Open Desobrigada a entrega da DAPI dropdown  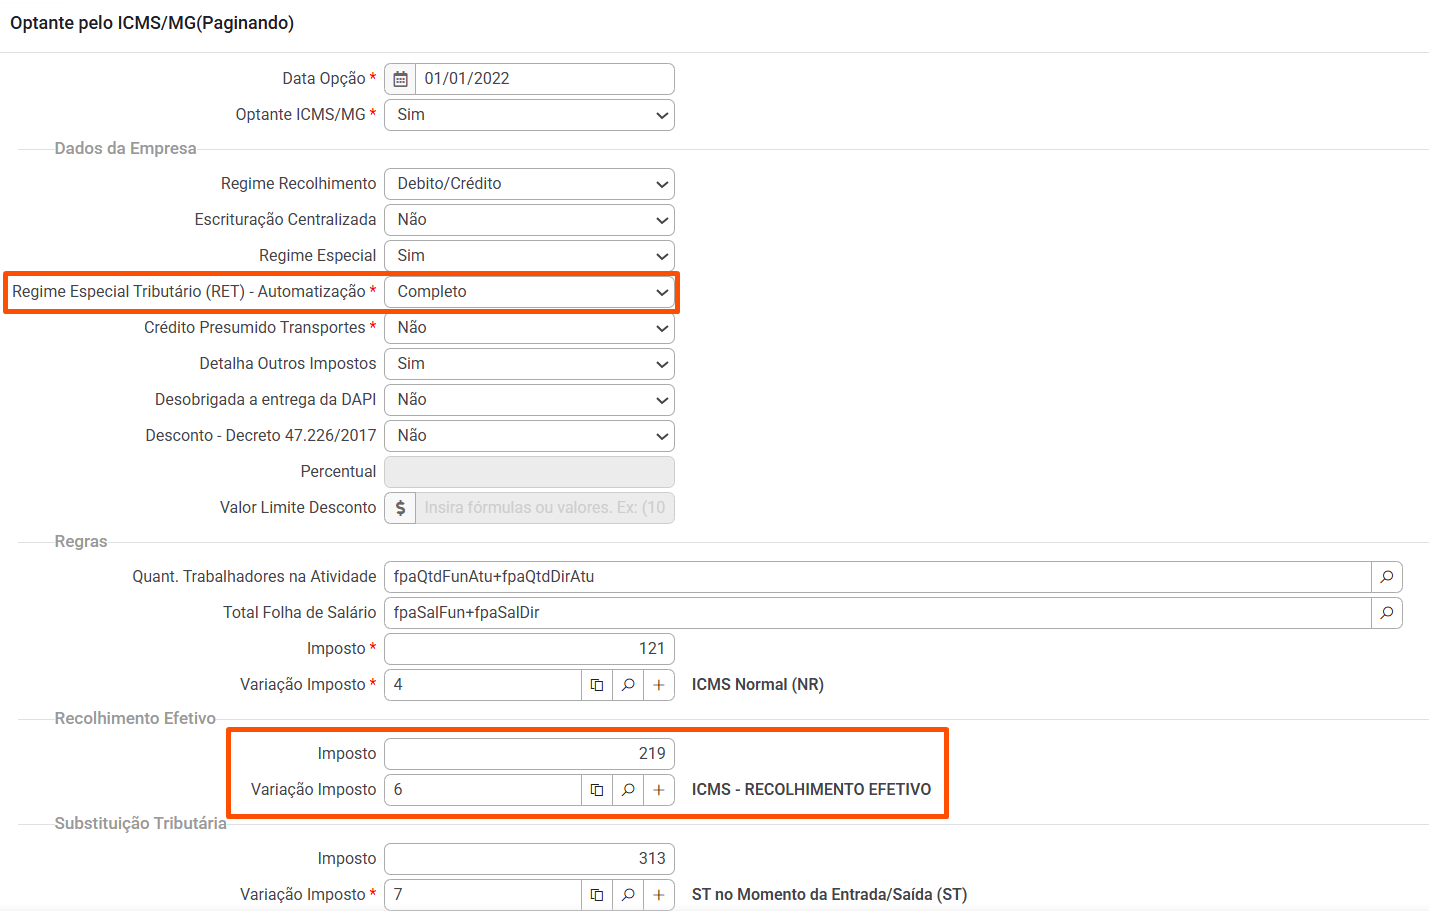point(529,400)
